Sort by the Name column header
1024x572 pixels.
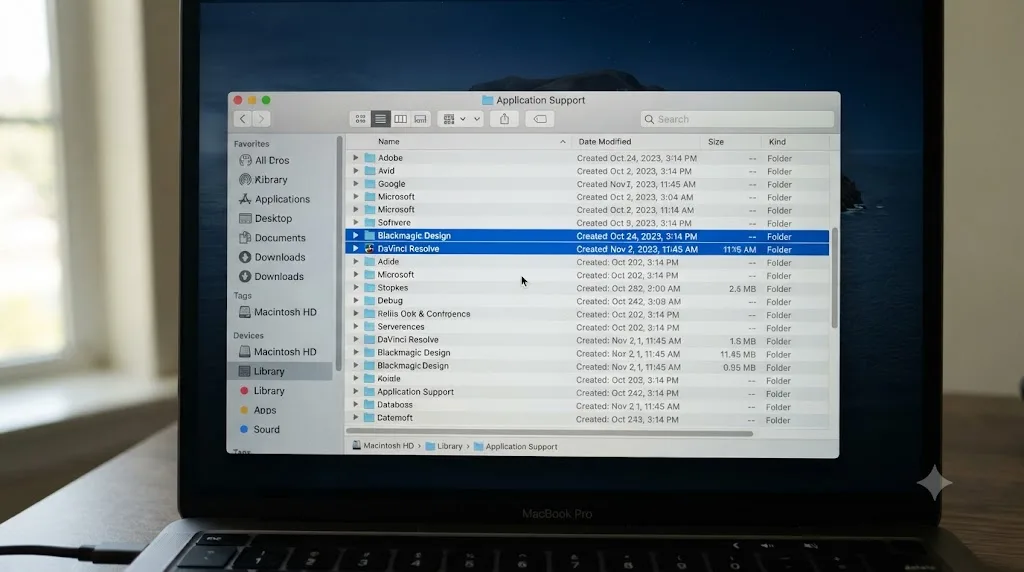point(389,142)
